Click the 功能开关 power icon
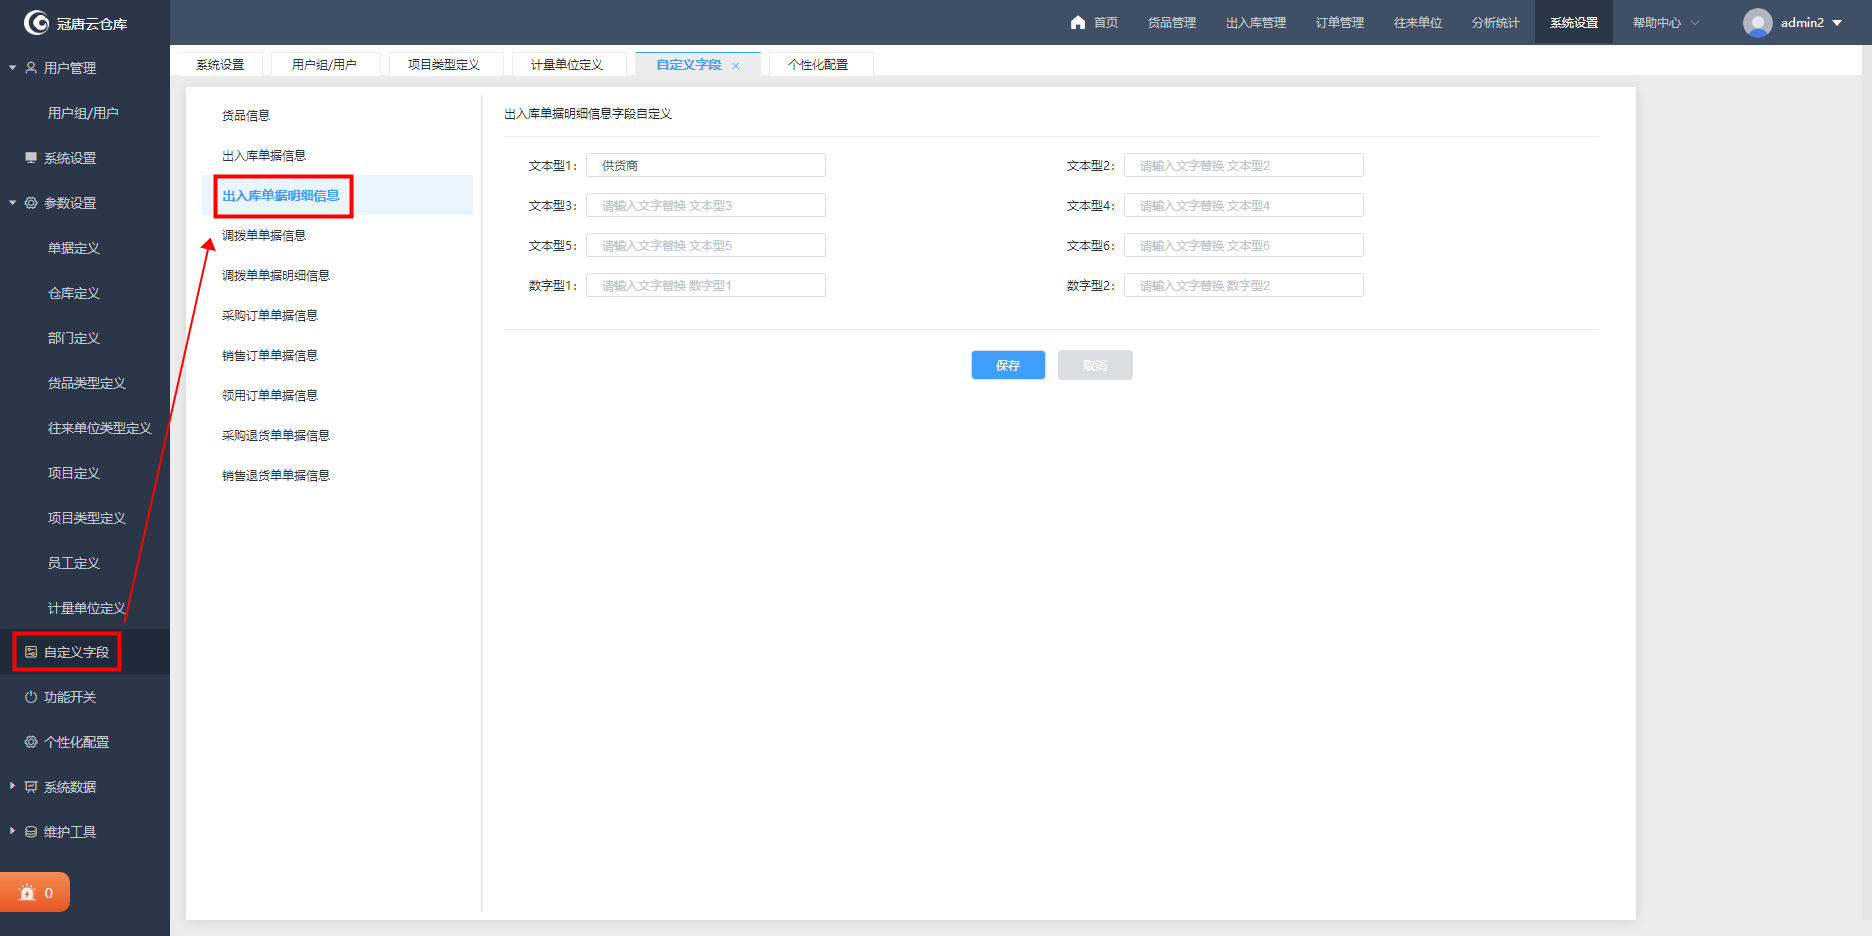 [x=31, y=697]
